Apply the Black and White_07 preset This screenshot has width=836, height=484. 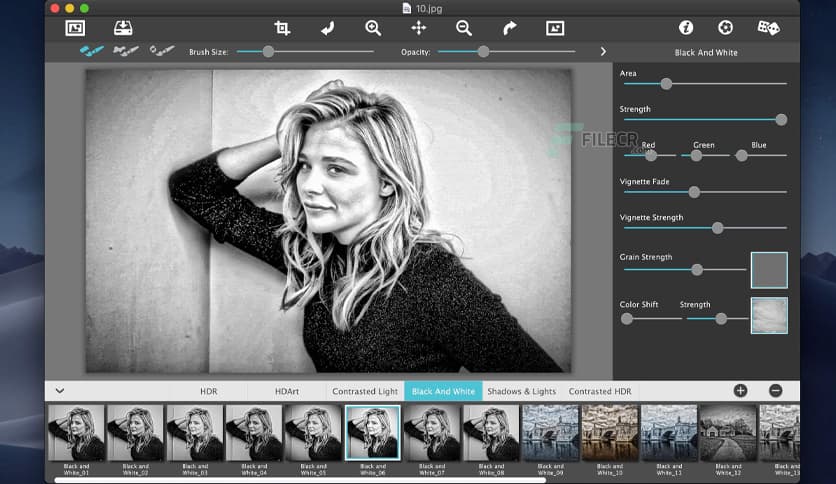432,433
